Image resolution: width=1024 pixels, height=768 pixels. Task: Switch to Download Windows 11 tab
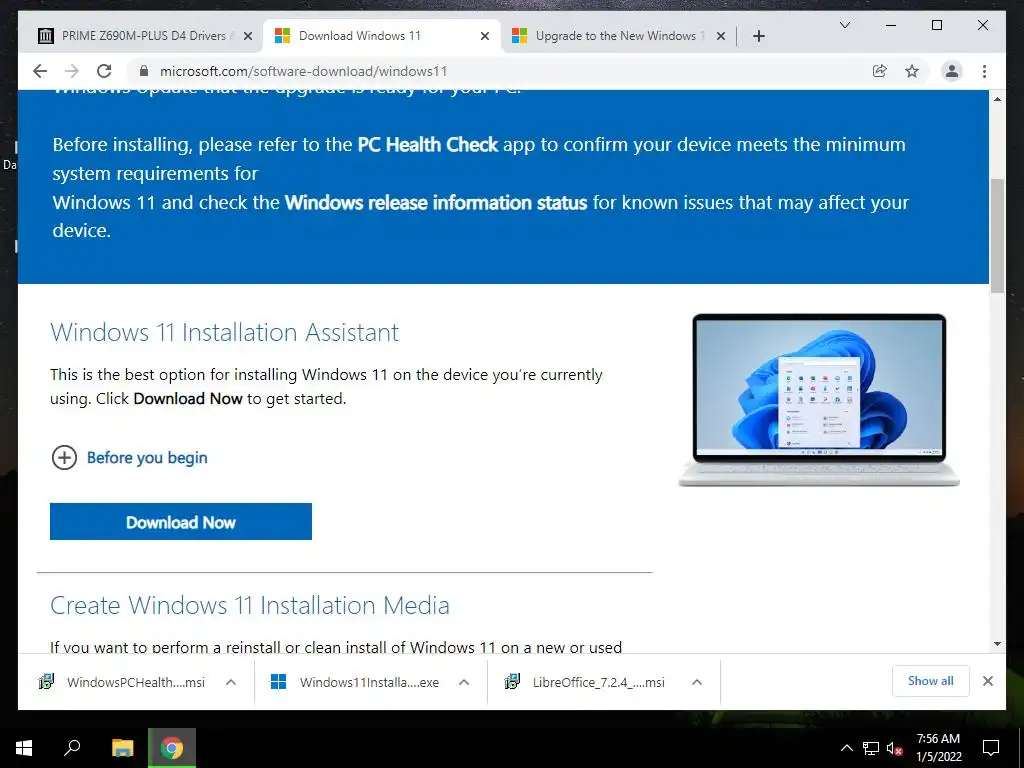(382, 36)
